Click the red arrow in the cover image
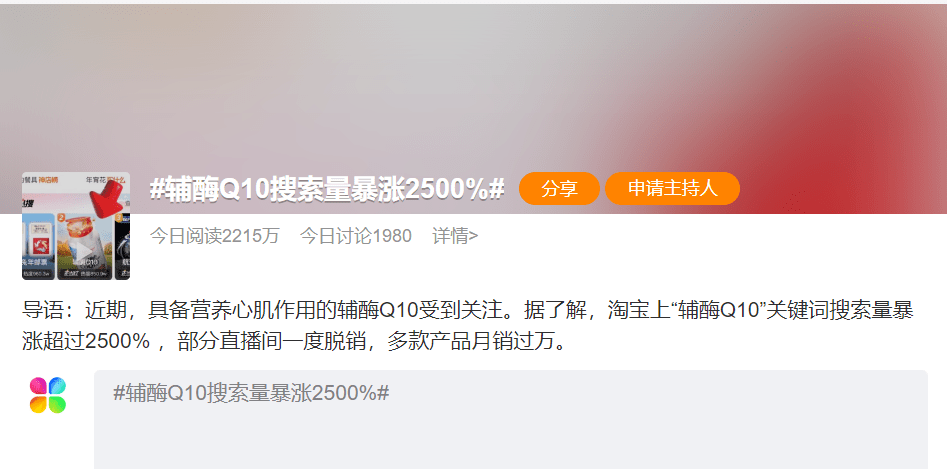The width and height of the screenshot is (947, 469). coord(106,200)
